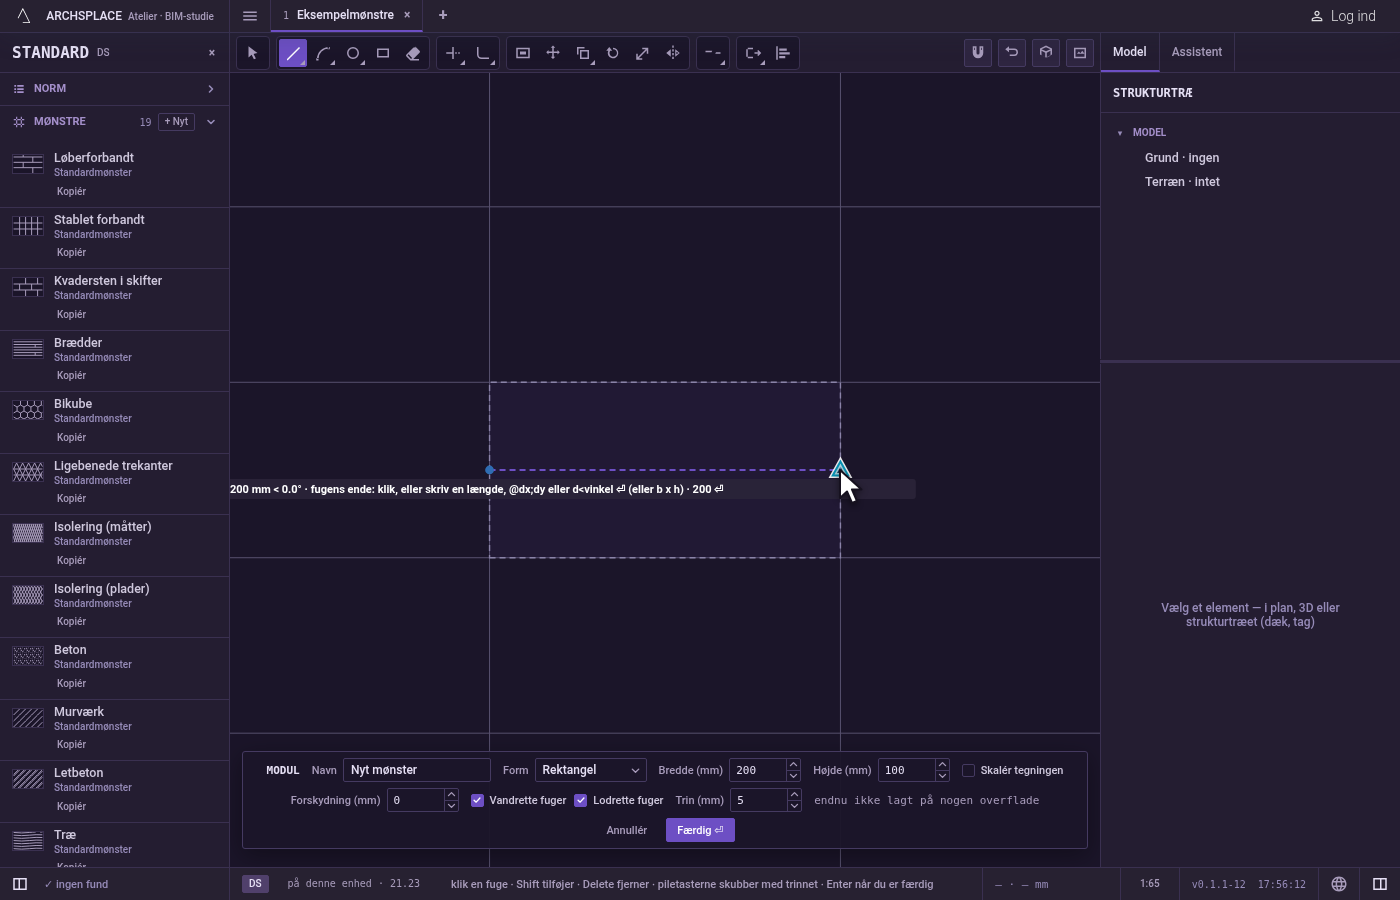
Task: Select the Line drawing tool
Action: [293, 53]
